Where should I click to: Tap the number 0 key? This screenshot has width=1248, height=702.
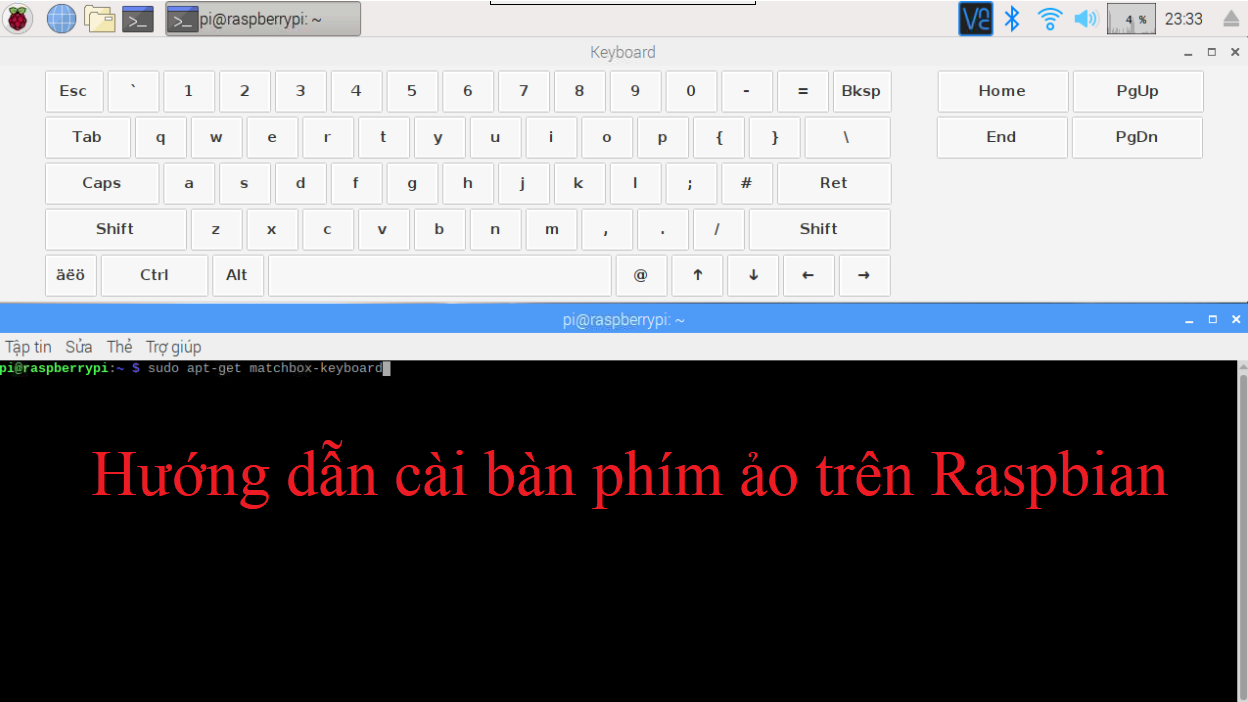(x=691, y=91)
